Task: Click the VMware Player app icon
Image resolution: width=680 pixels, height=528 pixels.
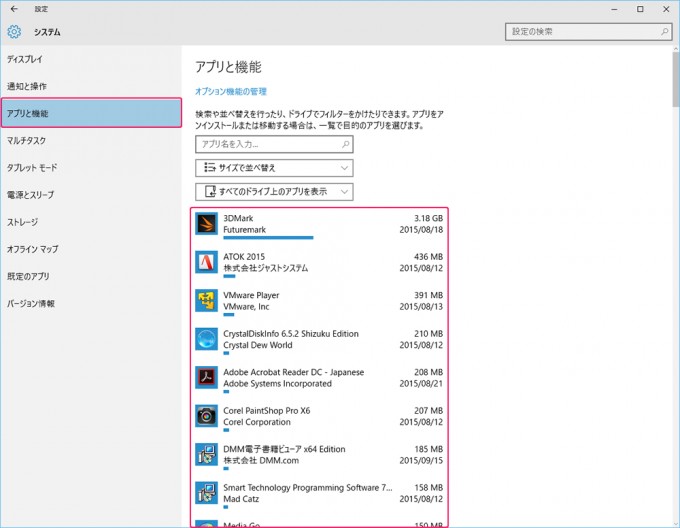Action: 206,300
